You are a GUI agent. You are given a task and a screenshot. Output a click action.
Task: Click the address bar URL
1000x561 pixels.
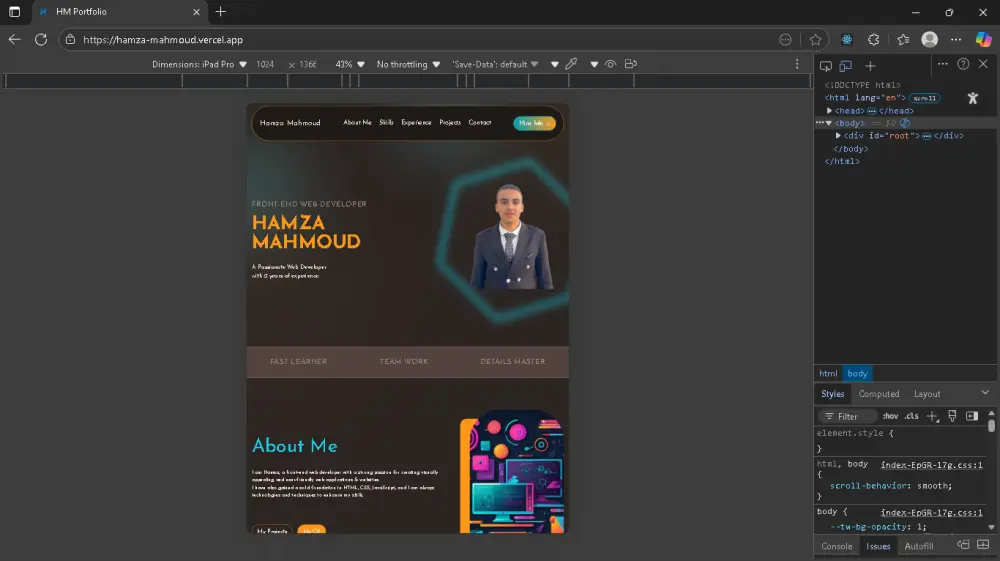click(x=163, y=40)
